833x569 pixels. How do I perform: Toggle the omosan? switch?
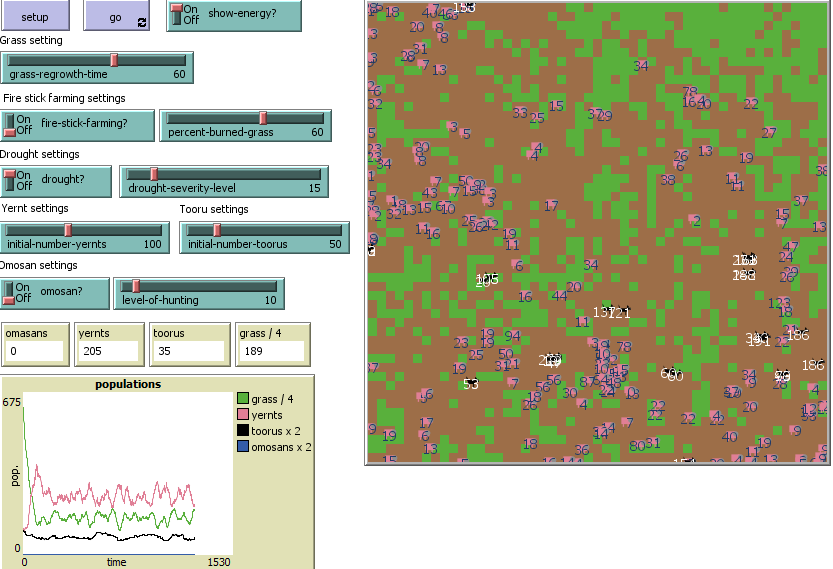[55, 293]
